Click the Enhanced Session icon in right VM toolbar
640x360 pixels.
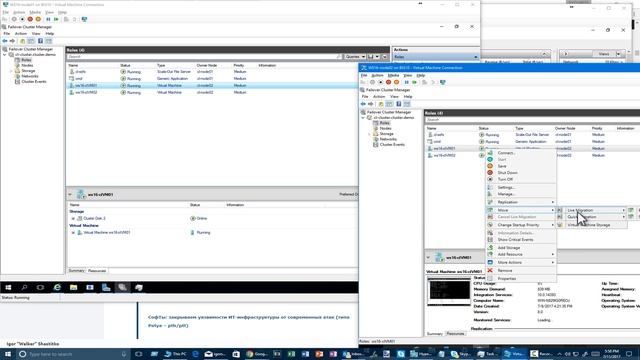point(442,82)
